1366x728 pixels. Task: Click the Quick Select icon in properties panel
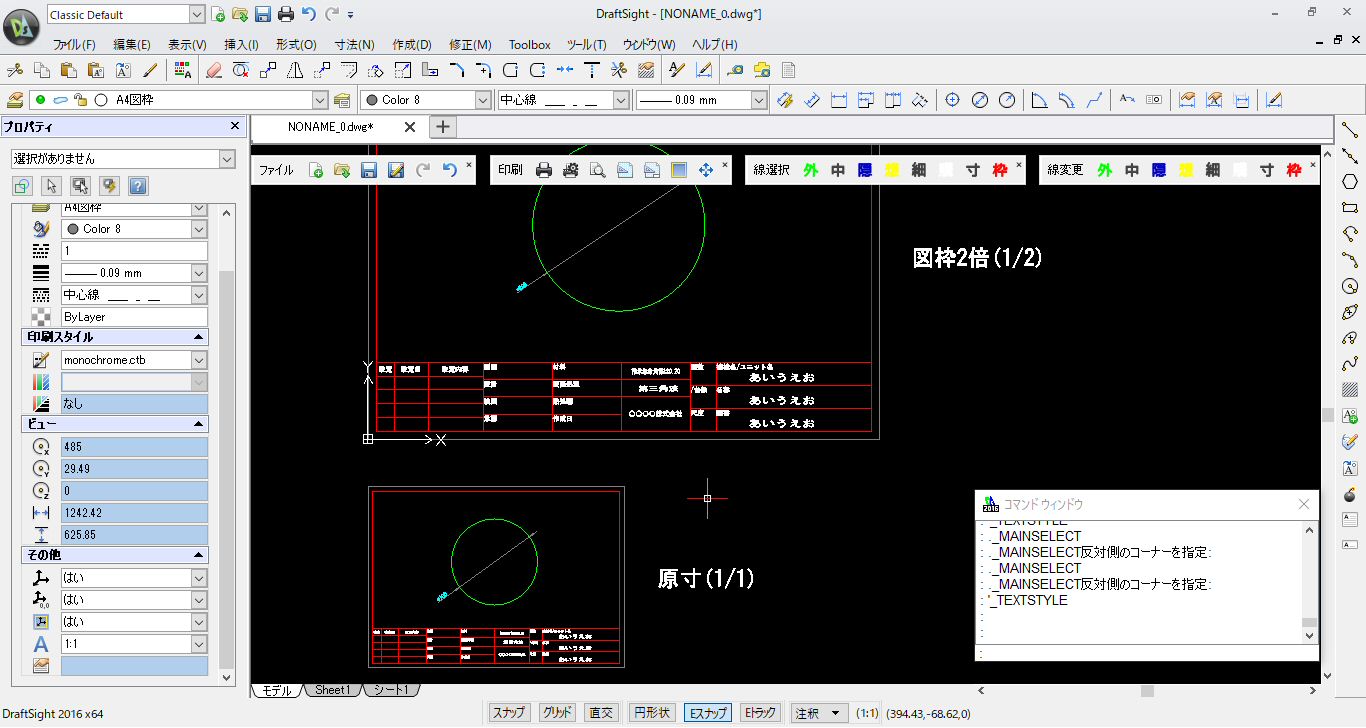[x=109, y=186]
